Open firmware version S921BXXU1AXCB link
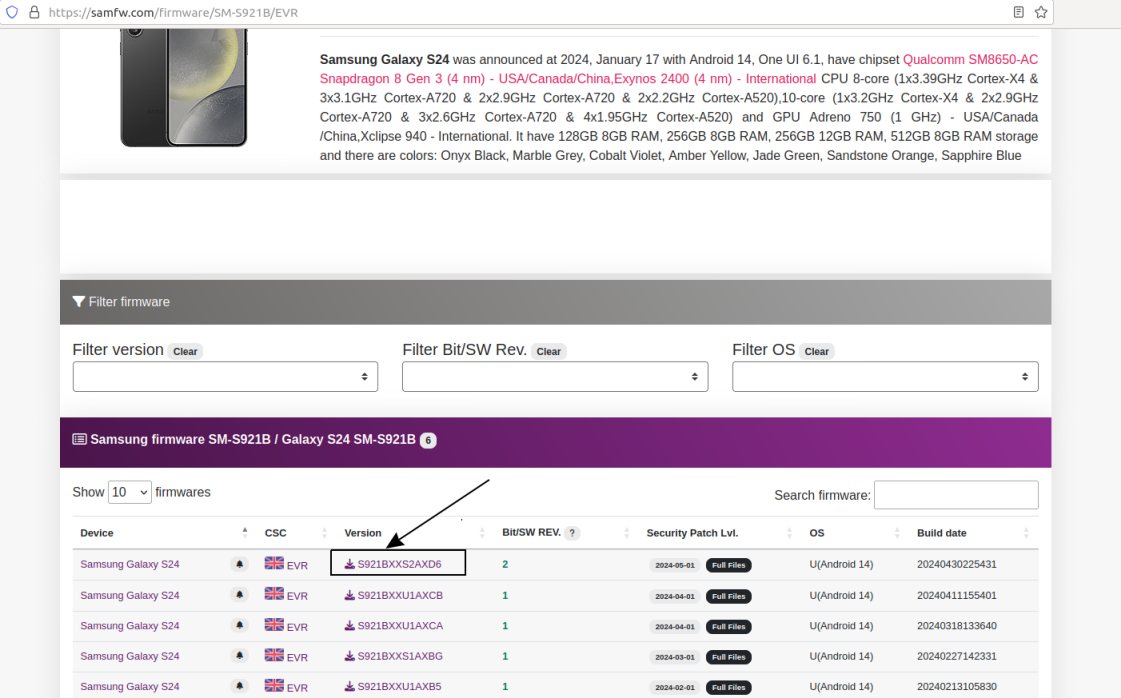Screen dimensions: 1121x698 [400, 595]
